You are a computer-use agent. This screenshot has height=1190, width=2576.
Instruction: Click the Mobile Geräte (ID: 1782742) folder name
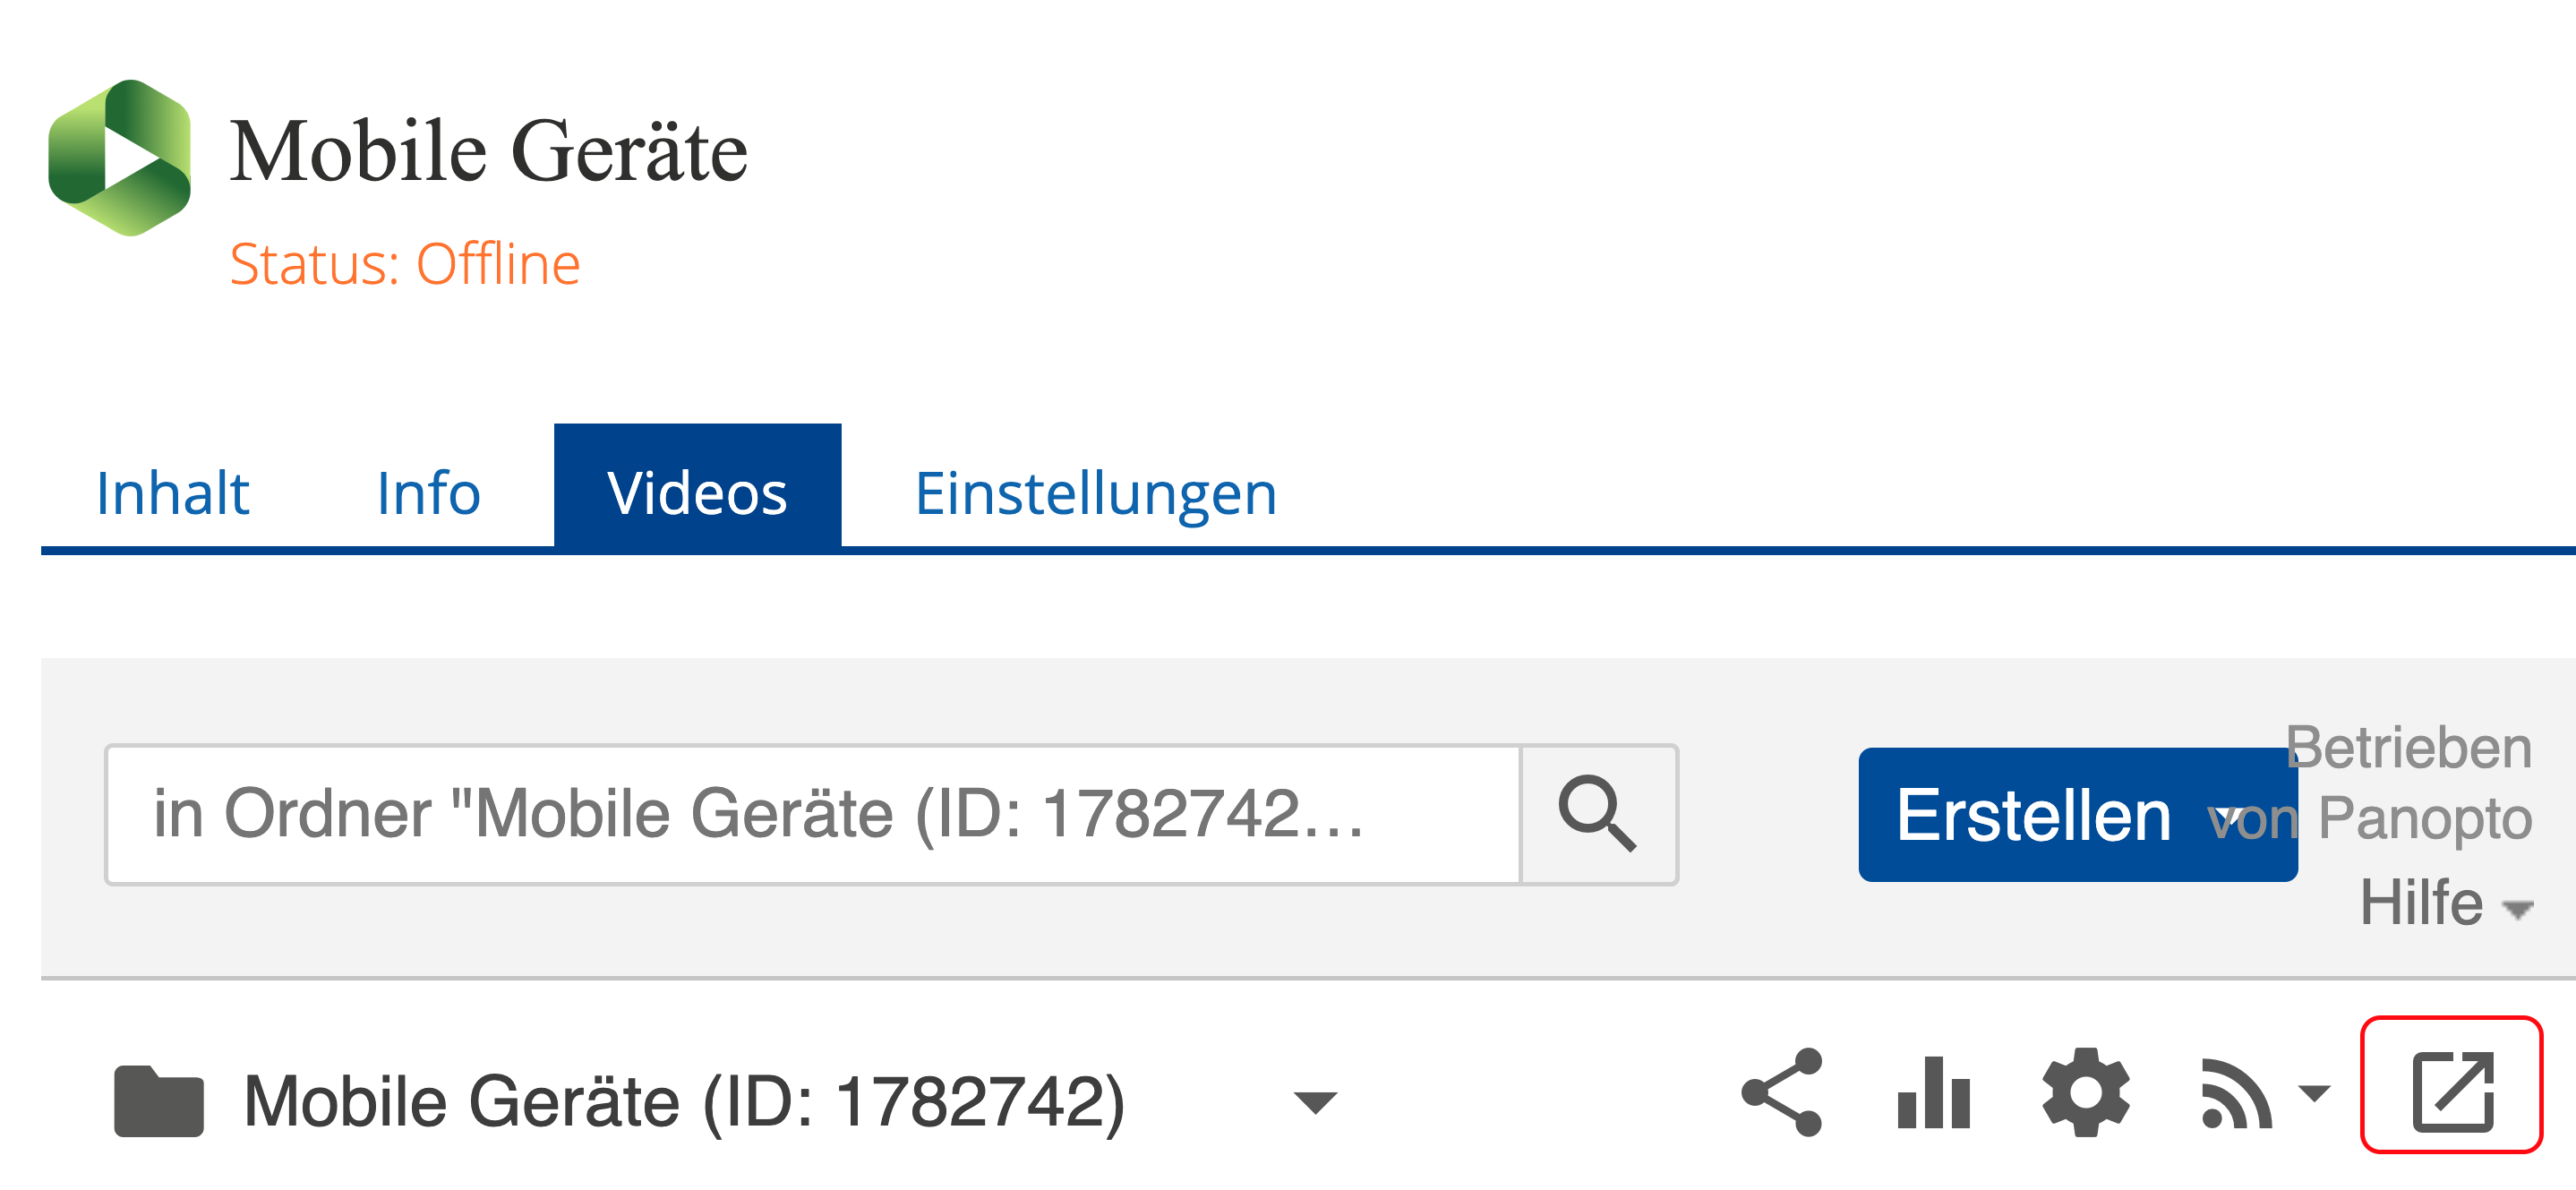[684, 1101]
